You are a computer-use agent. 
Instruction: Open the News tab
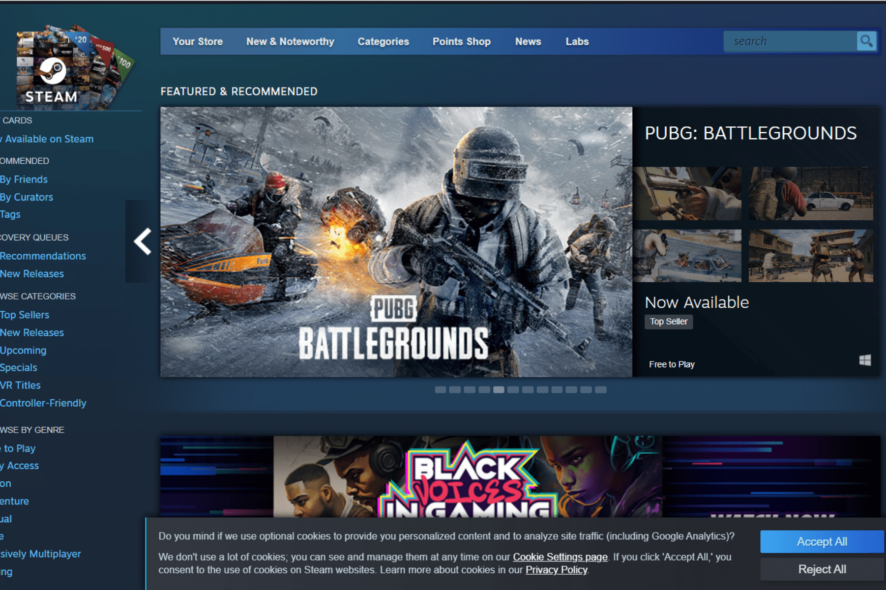[528, 41]
